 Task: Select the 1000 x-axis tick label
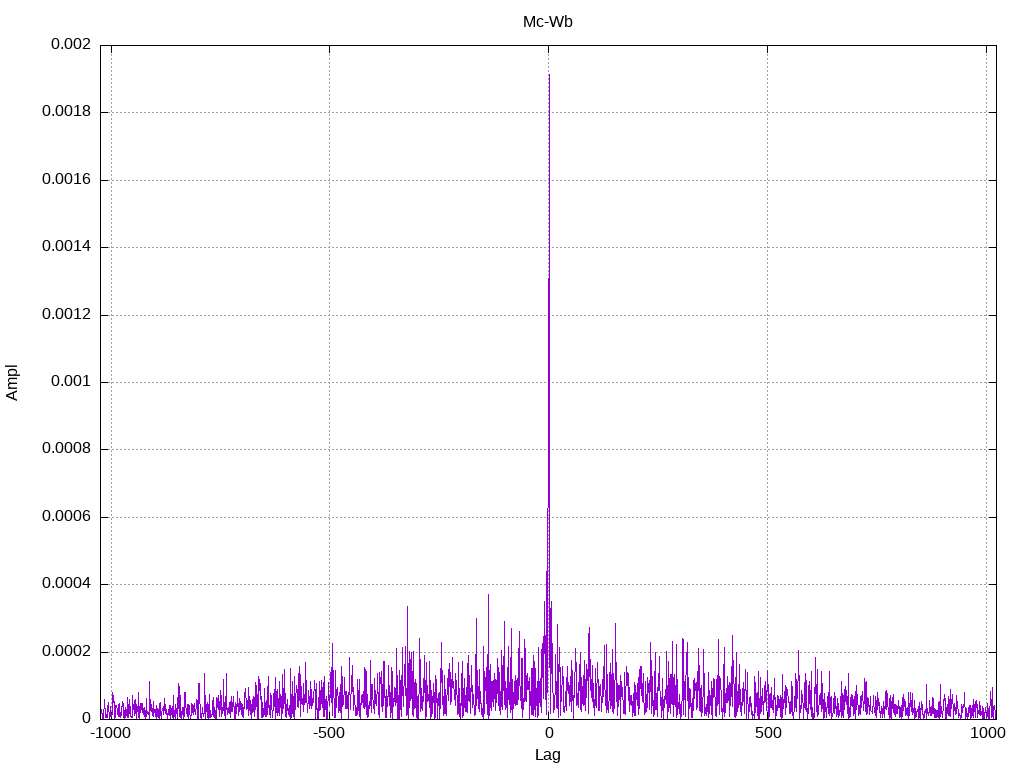point(987,733)
